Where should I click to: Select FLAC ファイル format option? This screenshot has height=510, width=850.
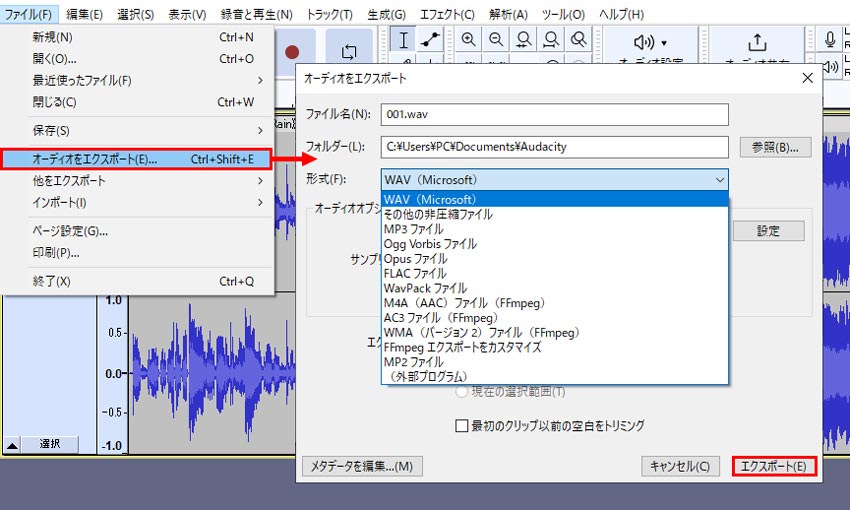pyautogui.click(x=555, y=273)
